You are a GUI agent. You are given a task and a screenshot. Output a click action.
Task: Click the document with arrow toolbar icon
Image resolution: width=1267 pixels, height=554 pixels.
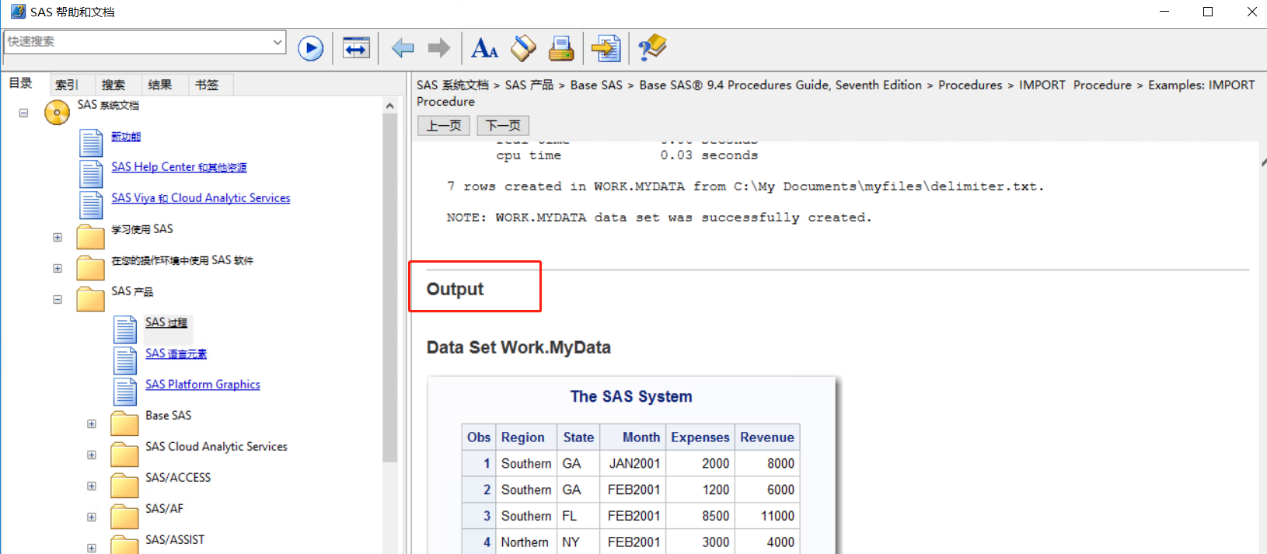coord(605,48)
